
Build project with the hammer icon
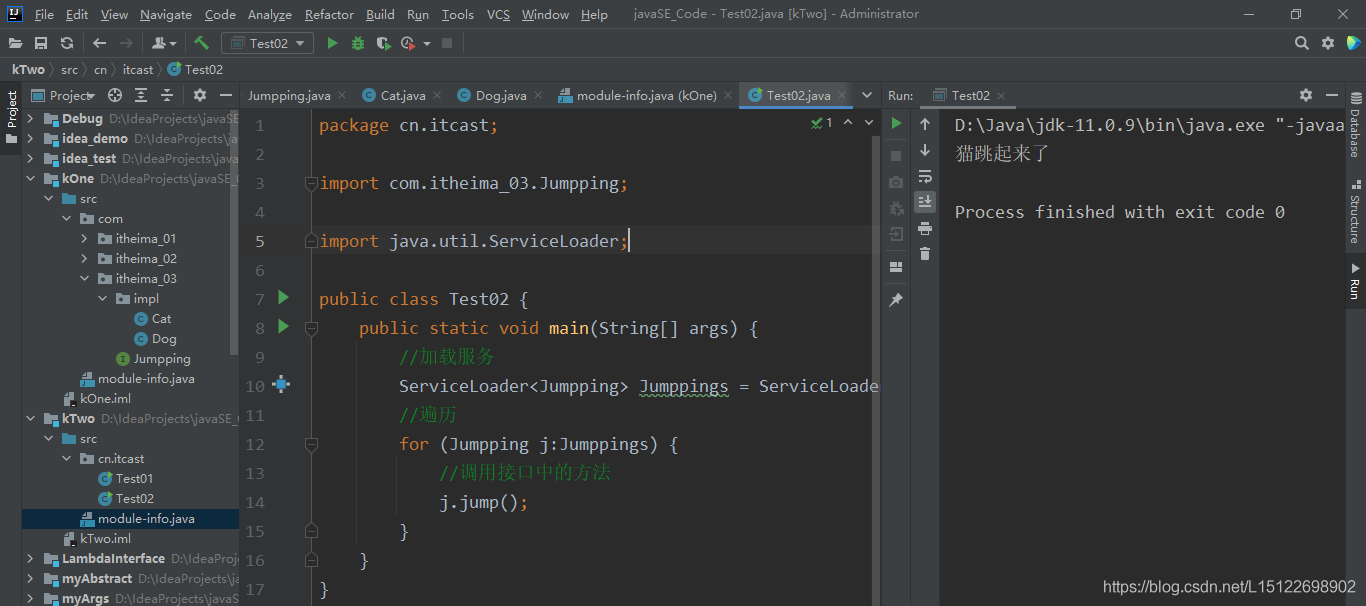coord(201,43)
